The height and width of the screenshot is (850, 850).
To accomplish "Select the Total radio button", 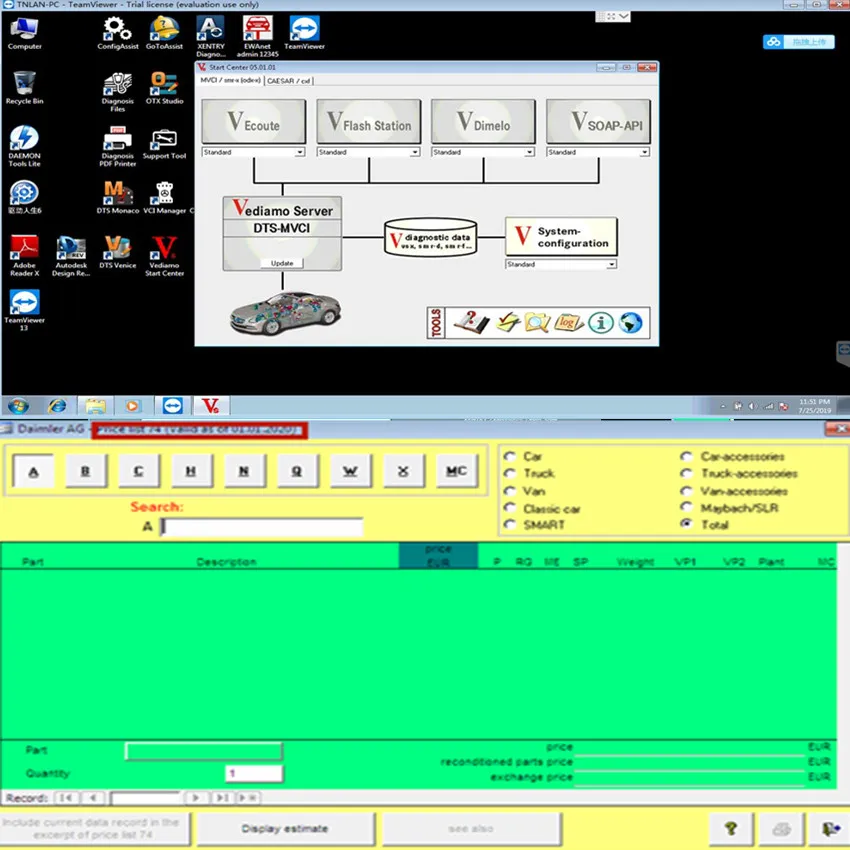I will pyautogui.click(x=686, y=524).
